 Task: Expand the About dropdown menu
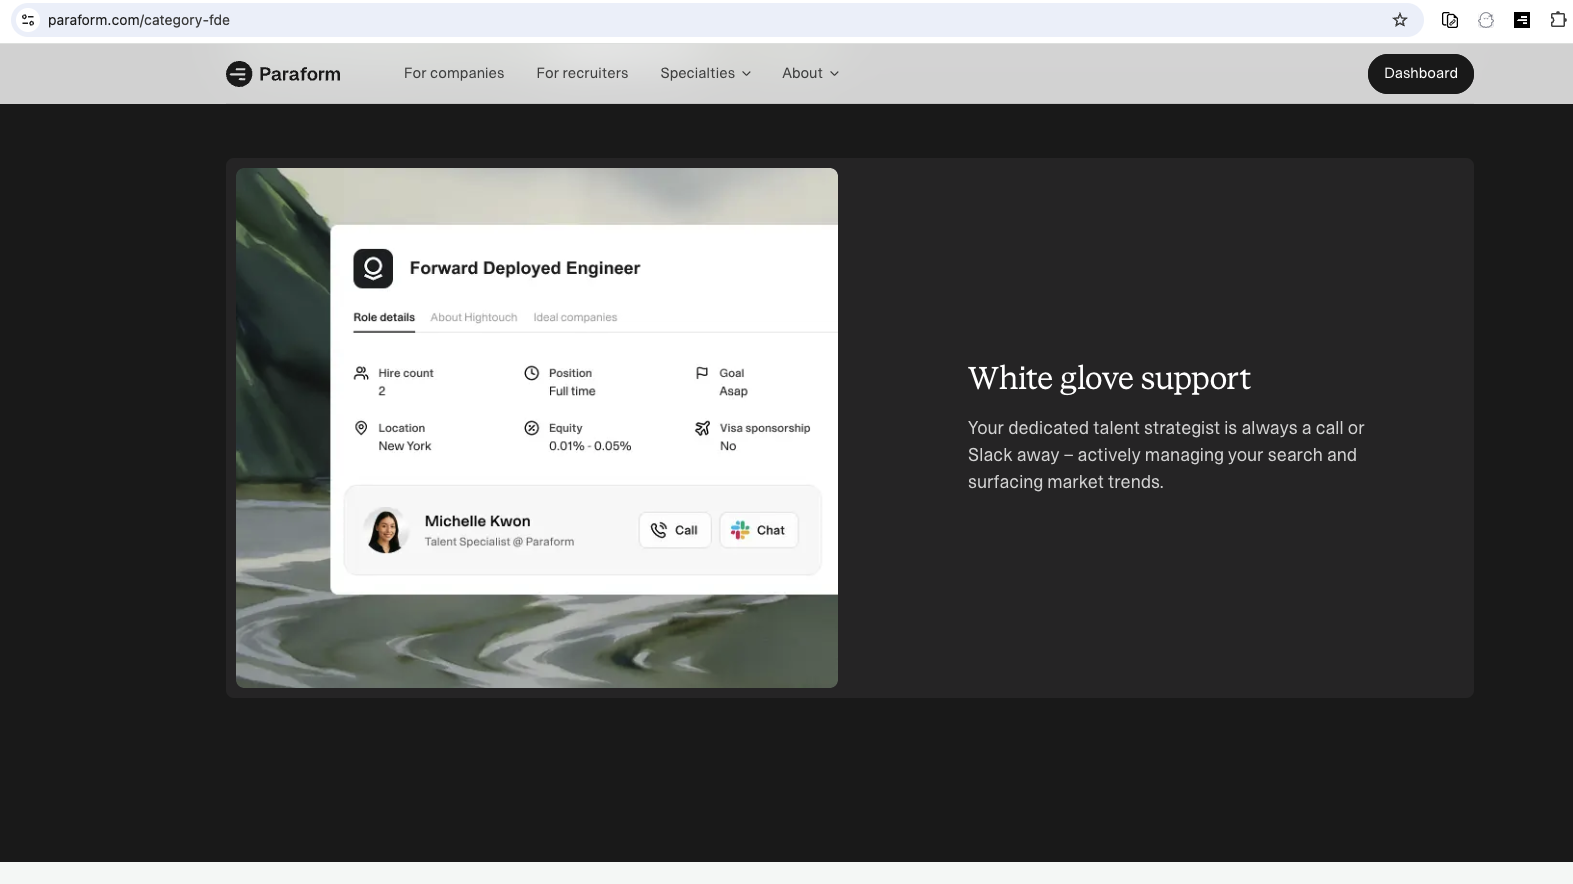coord(810,73)
